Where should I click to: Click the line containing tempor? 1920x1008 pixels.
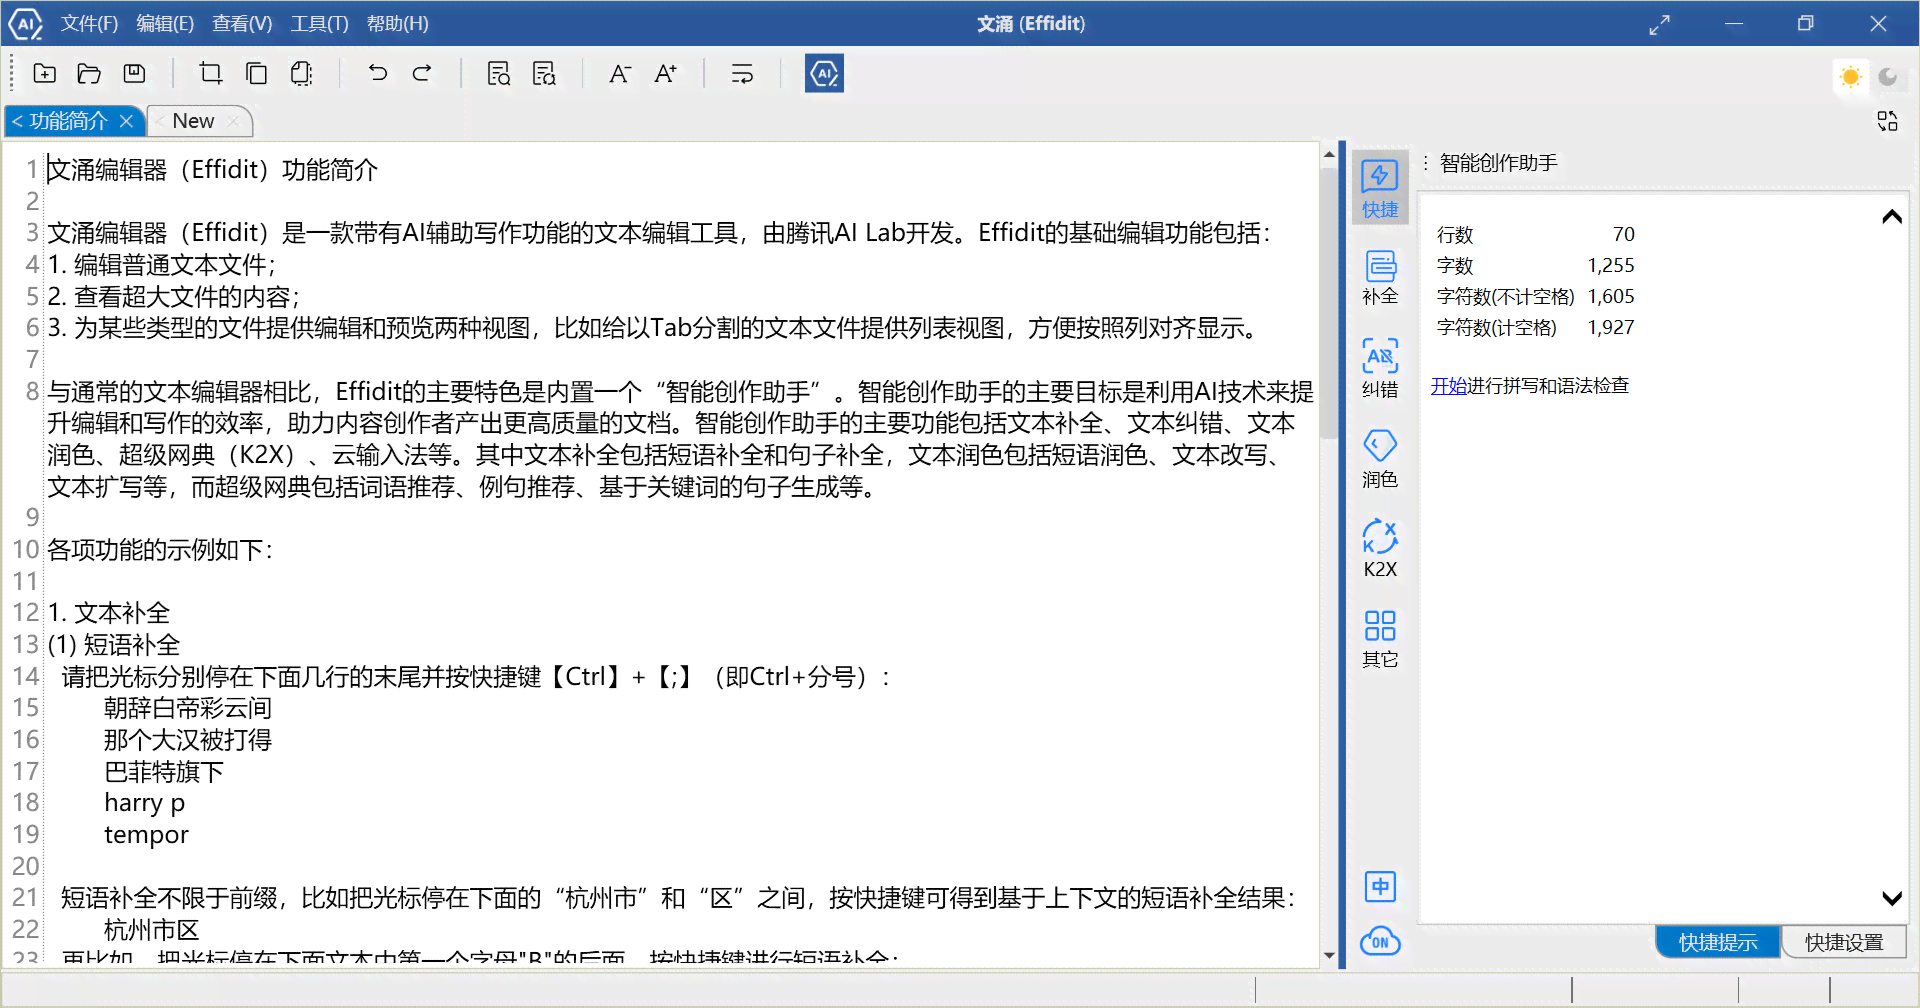click(x=146, y=835)
